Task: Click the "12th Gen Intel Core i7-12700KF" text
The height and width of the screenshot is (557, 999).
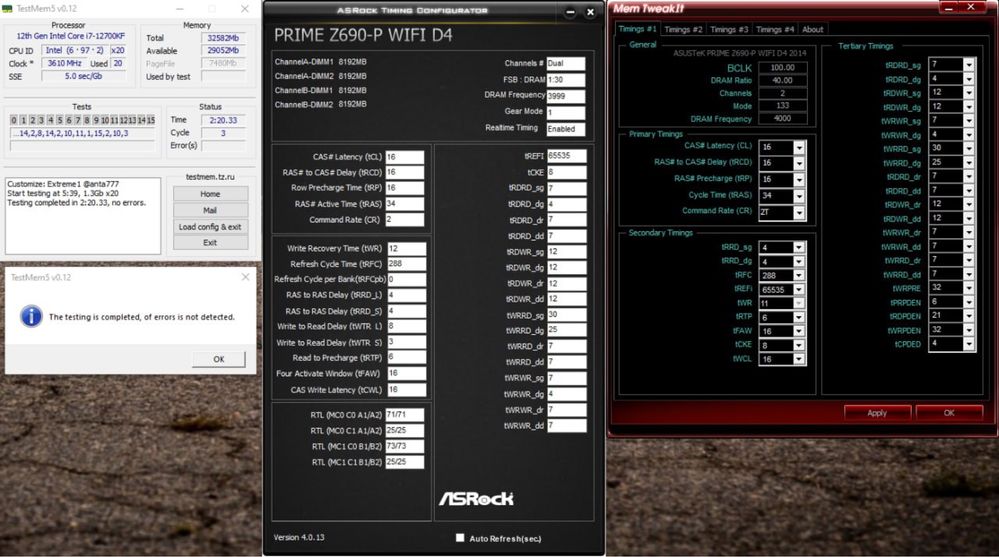Action: 70,36
